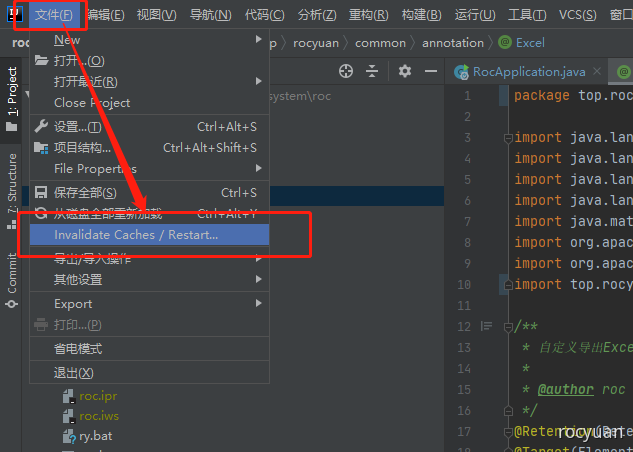Open the 代码(C) menu

click(264, 15)
